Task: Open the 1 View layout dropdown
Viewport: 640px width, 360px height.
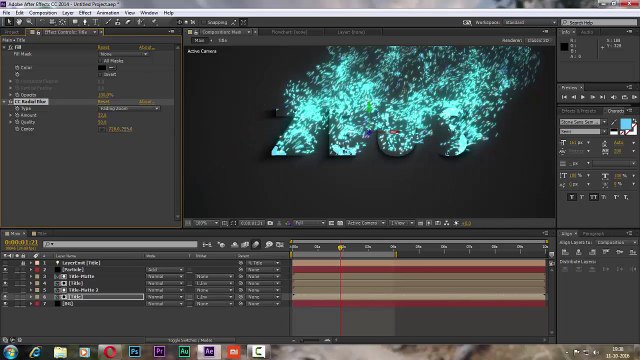Action: coord(402,223)
